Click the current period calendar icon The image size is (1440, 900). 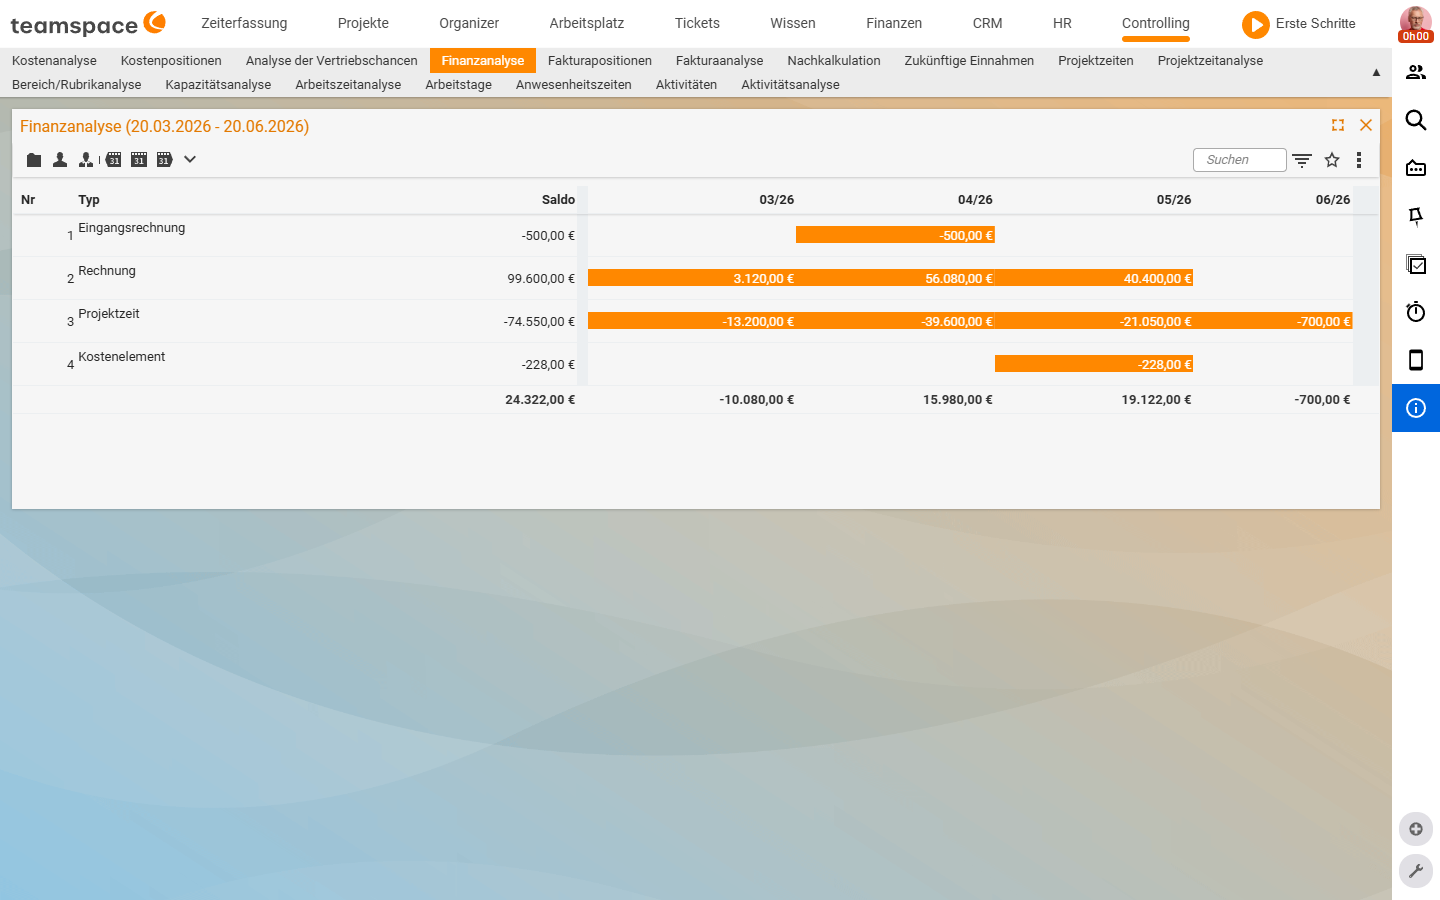139,160
